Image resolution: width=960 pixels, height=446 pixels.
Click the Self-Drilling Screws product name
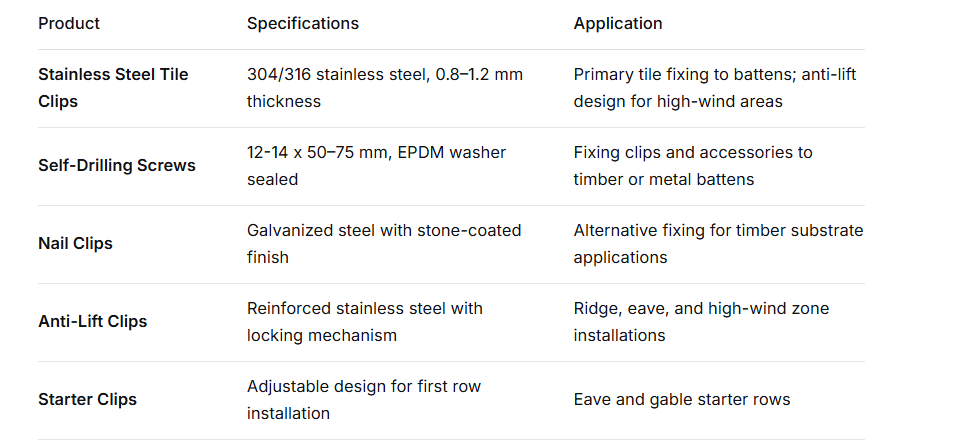click(x=116, y=165)
